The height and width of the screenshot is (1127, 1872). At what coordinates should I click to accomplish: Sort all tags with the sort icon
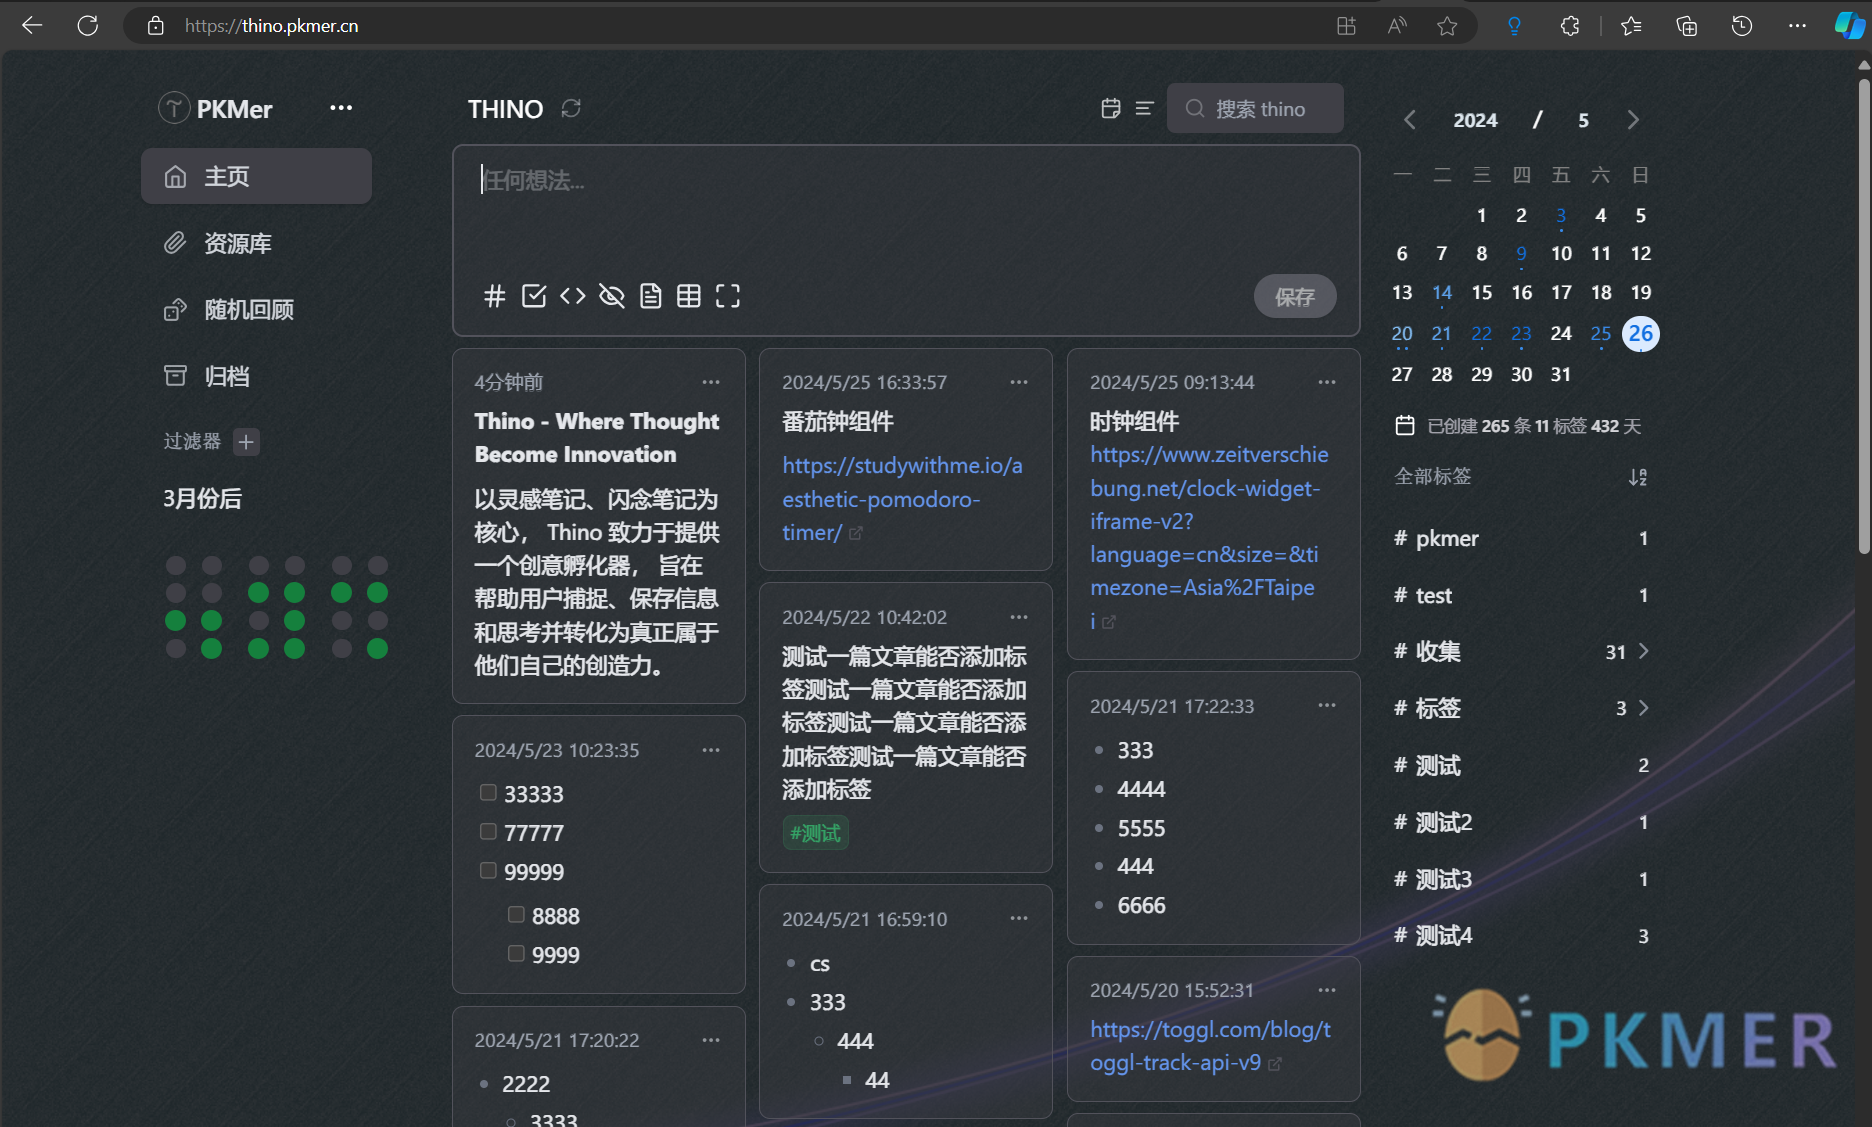[x=1637, y=477]
